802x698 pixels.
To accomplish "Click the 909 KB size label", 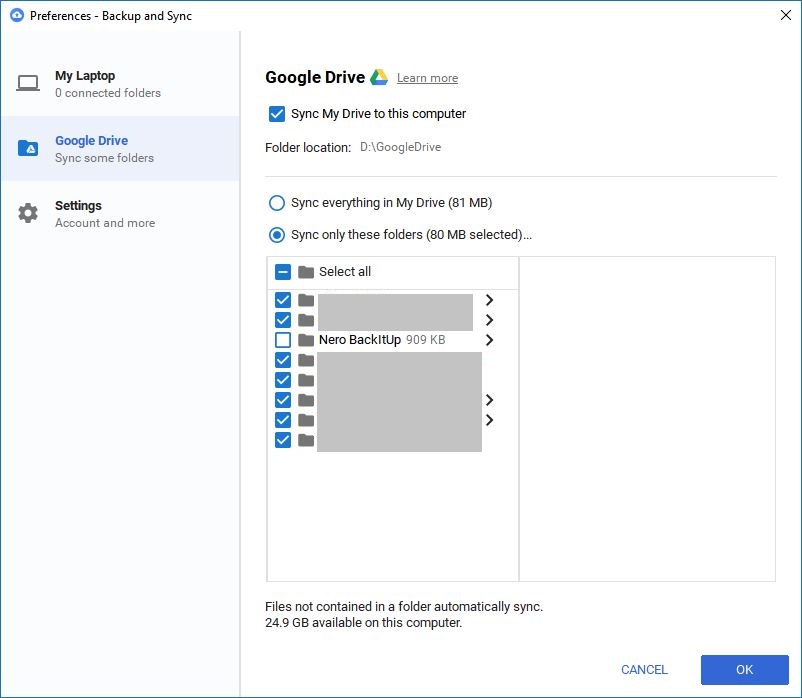I will click(426, 340).
